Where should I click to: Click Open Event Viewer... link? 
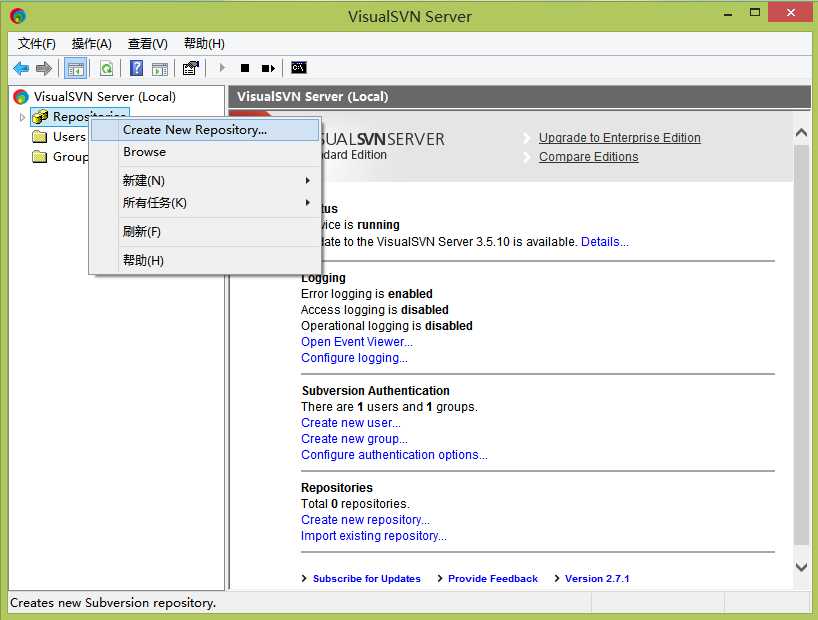[x=357, y=342]
